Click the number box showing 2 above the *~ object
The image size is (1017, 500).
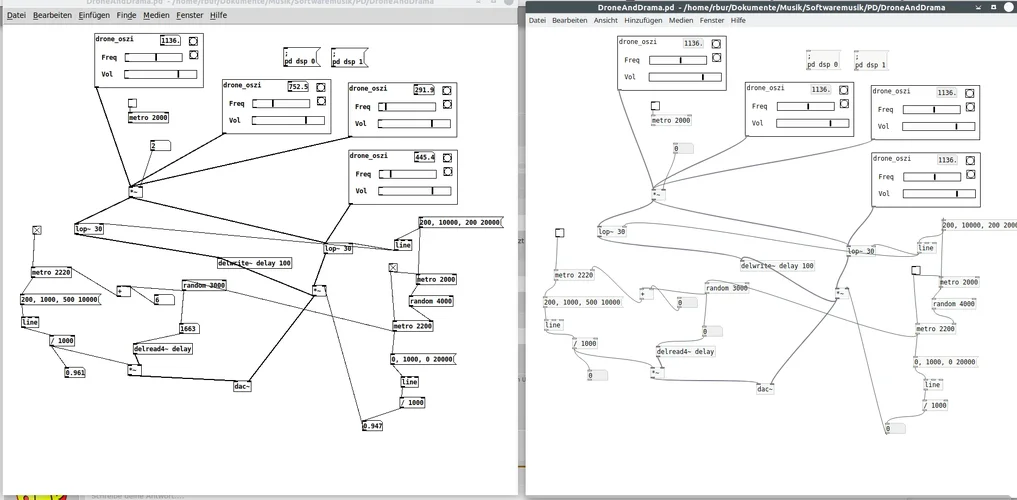coord(160,146)
